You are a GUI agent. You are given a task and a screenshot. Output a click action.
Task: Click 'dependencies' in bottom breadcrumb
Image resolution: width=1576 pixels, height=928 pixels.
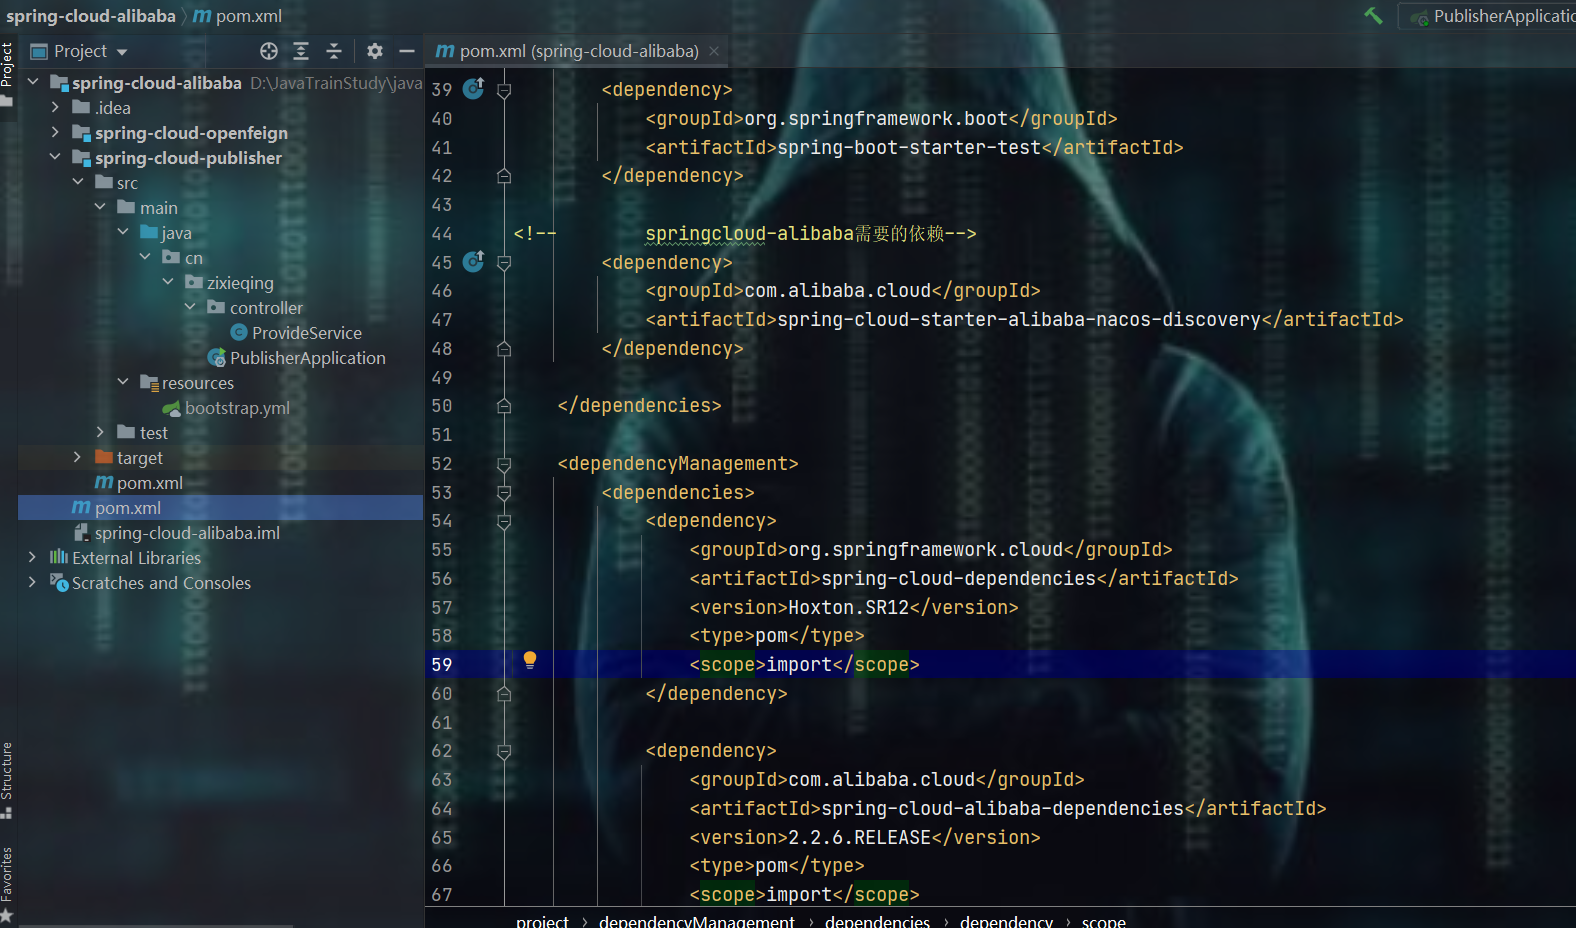(x=877, y=921)
